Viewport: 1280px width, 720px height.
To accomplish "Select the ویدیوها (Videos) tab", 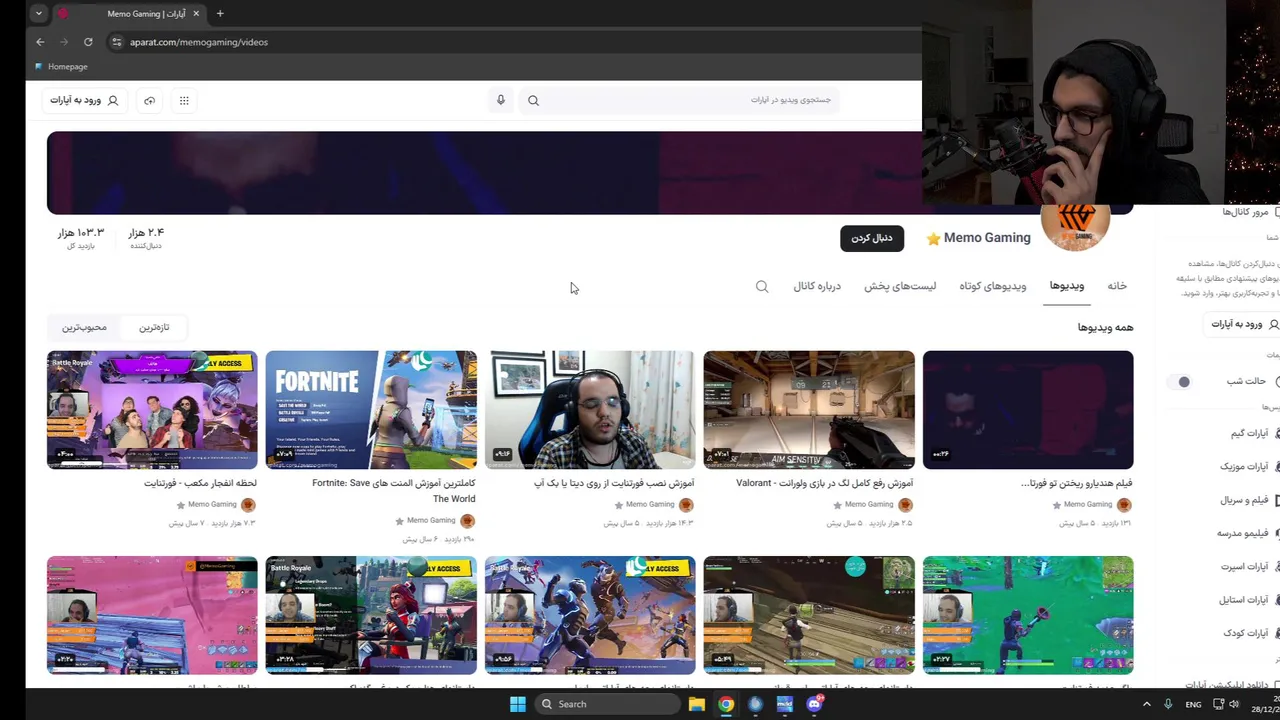I will [1067, 286].
